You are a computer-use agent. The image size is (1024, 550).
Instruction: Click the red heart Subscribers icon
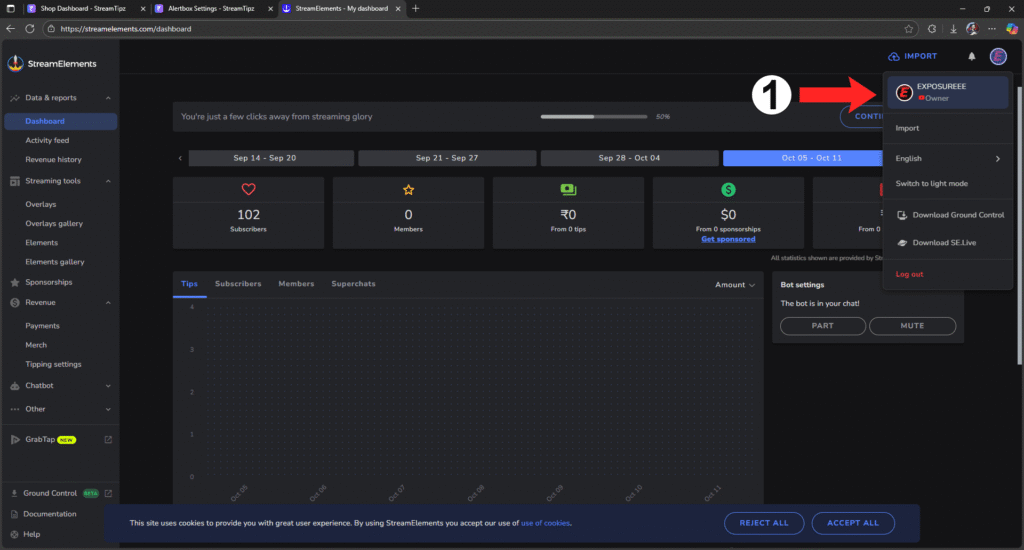pos(248,190)
